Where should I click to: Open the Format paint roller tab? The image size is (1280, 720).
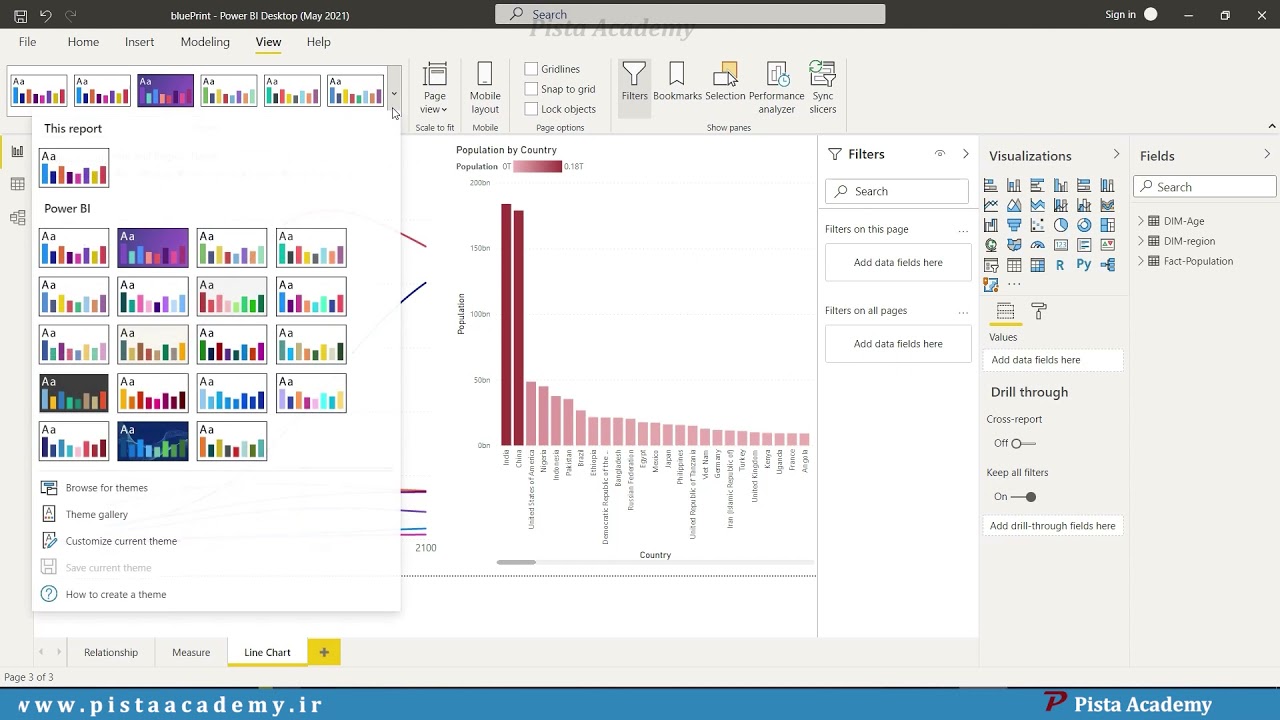click(1038, 312)
